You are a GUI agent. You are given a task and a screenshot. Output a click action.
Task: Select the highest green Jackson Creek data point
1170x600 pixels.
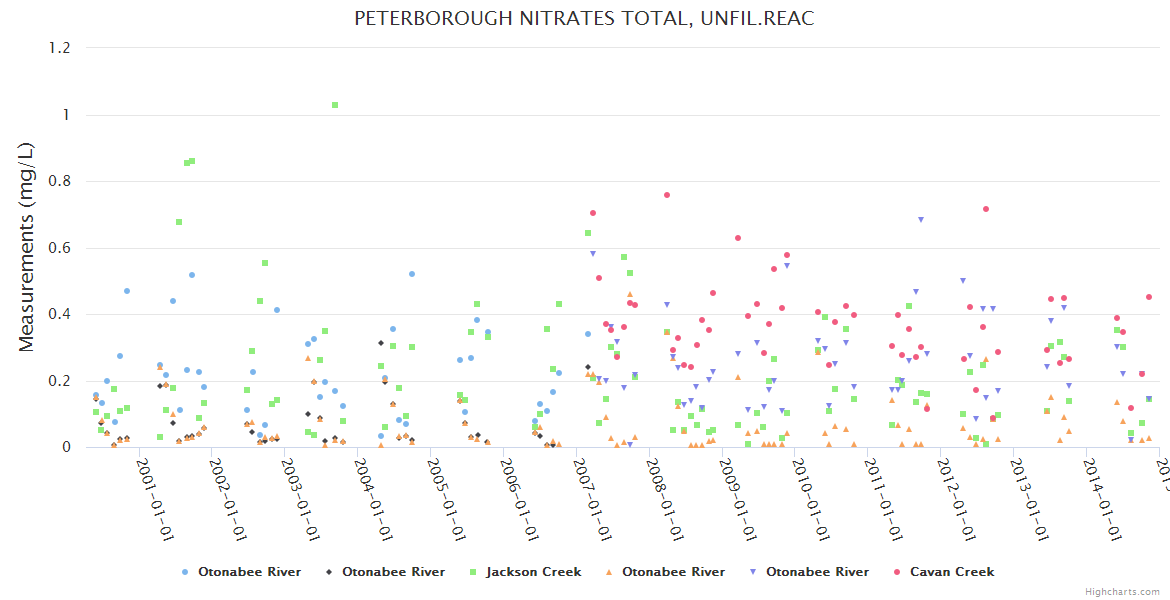pyautogui.click(x=335, y=105)
